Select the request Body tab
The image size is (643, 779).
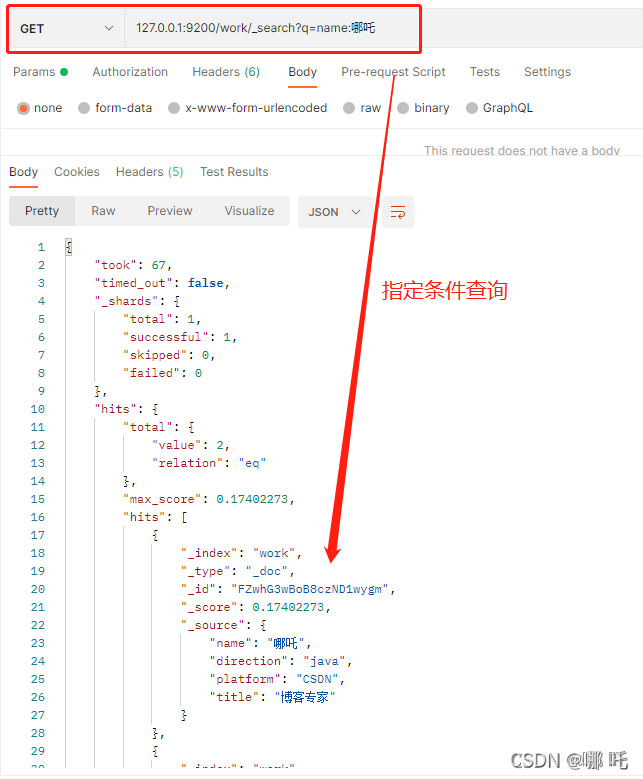coord(302,72)
